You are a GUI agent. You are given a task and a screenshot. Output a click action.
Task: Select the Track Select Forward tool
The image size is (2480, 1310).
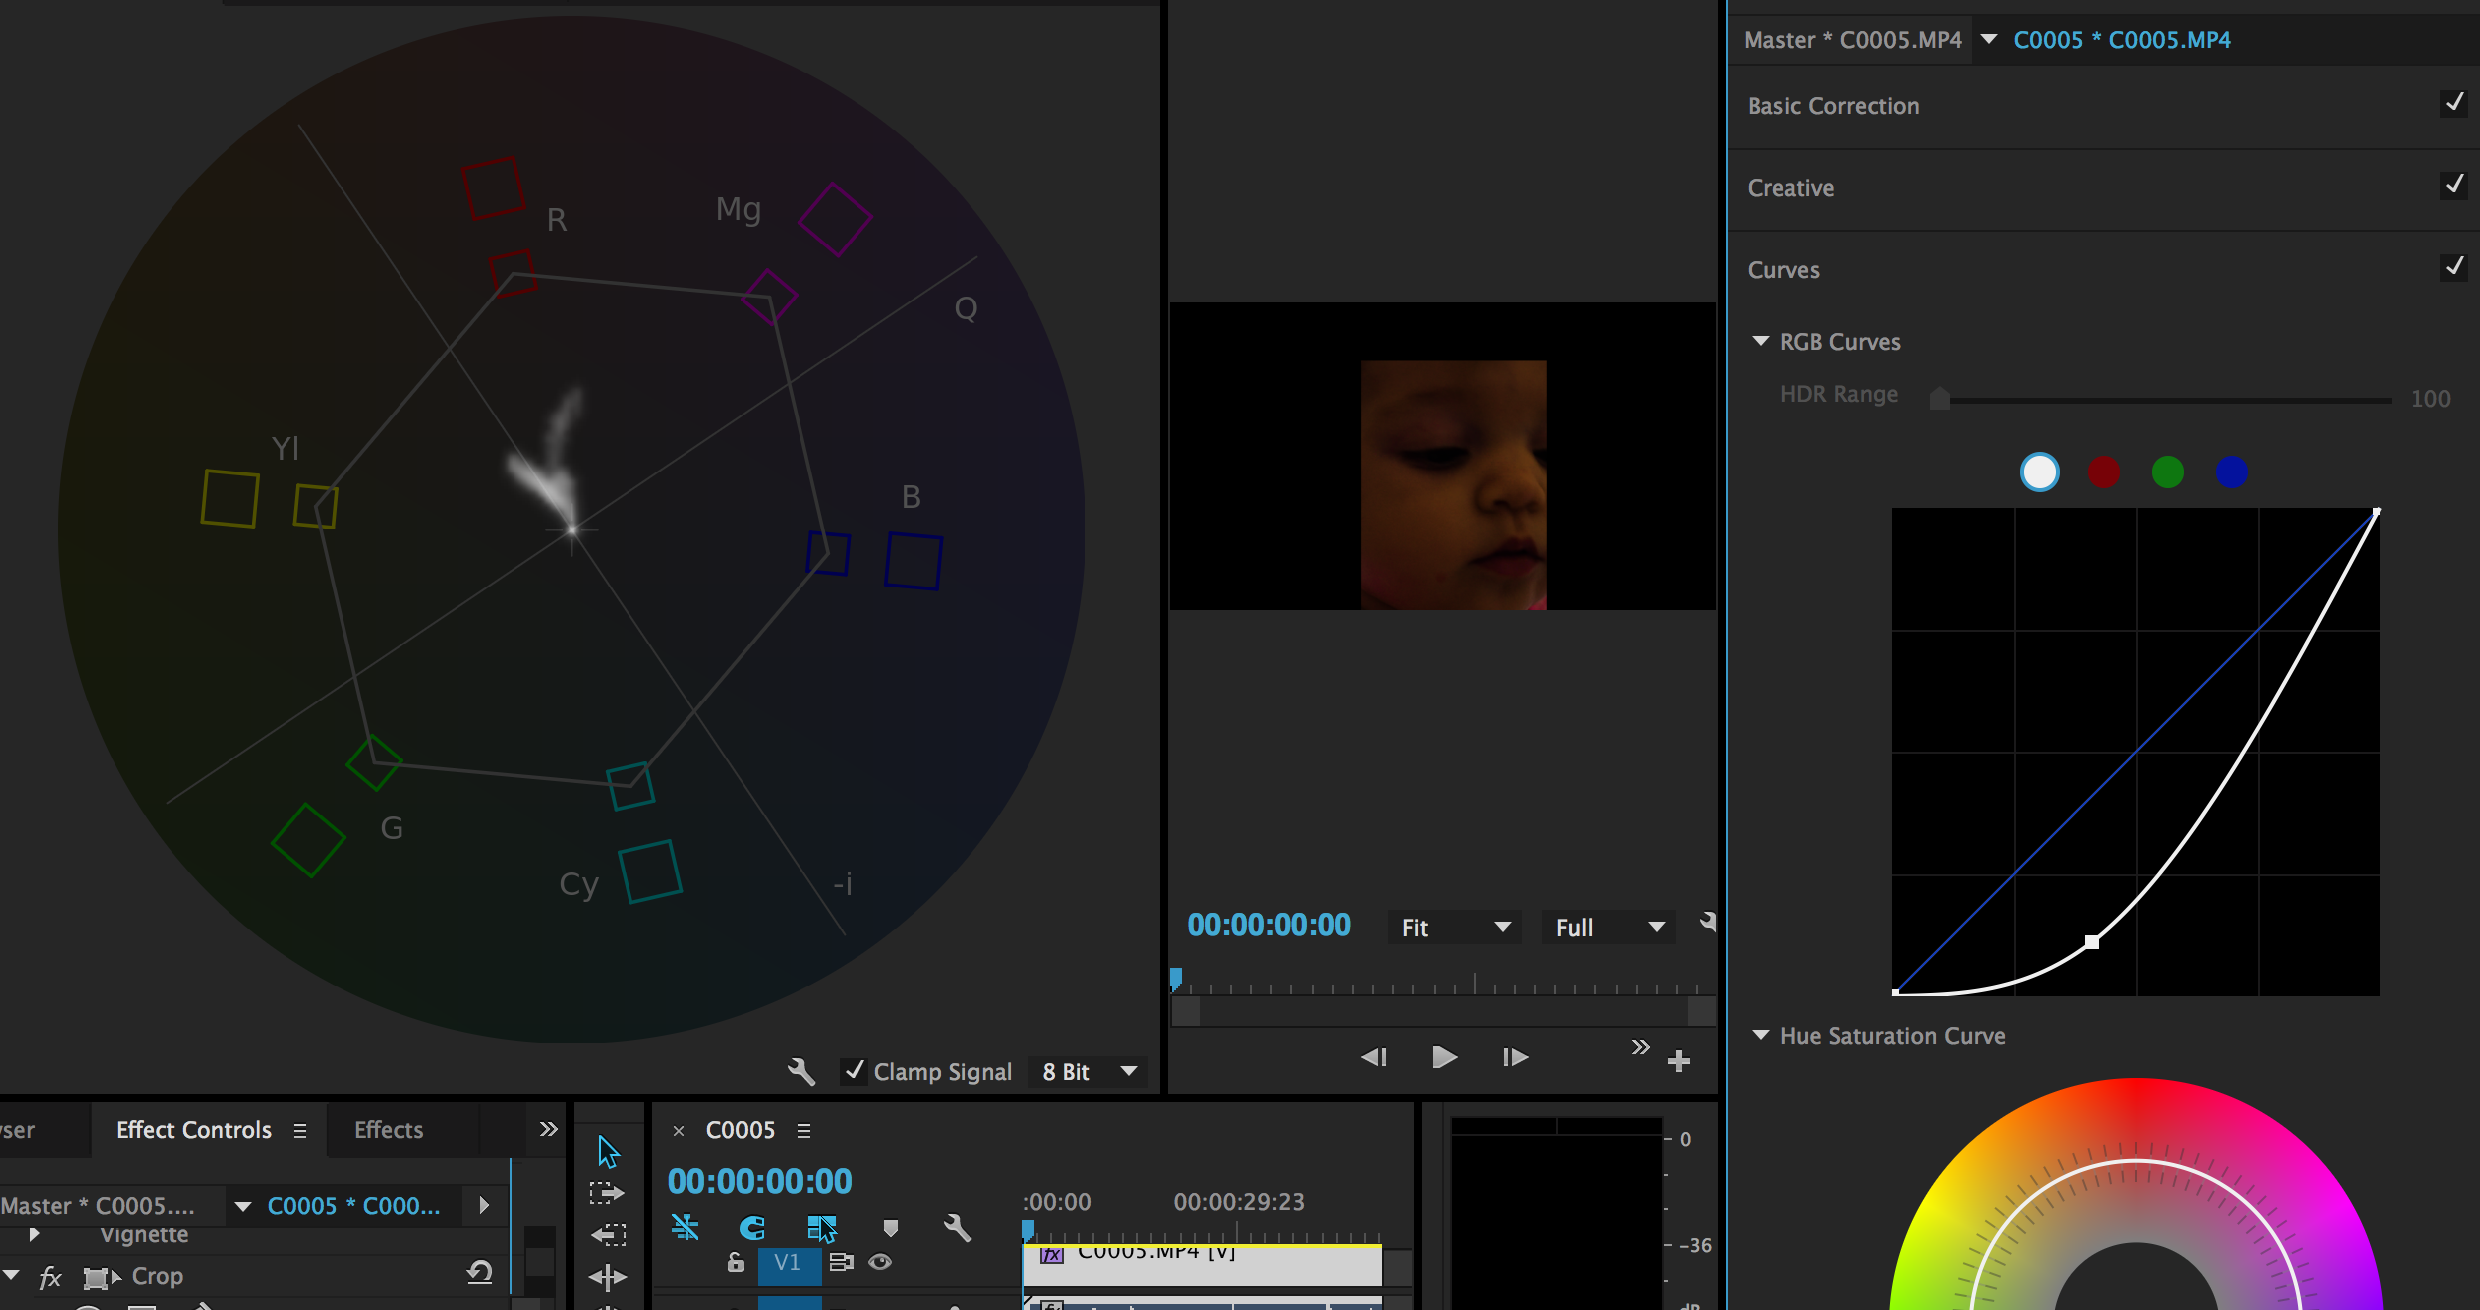607,1193
